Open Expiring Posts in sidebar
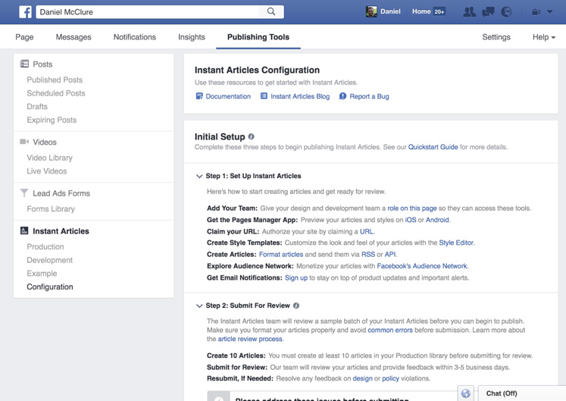This screenshot has height=401, width=566. tap(52, 120)
